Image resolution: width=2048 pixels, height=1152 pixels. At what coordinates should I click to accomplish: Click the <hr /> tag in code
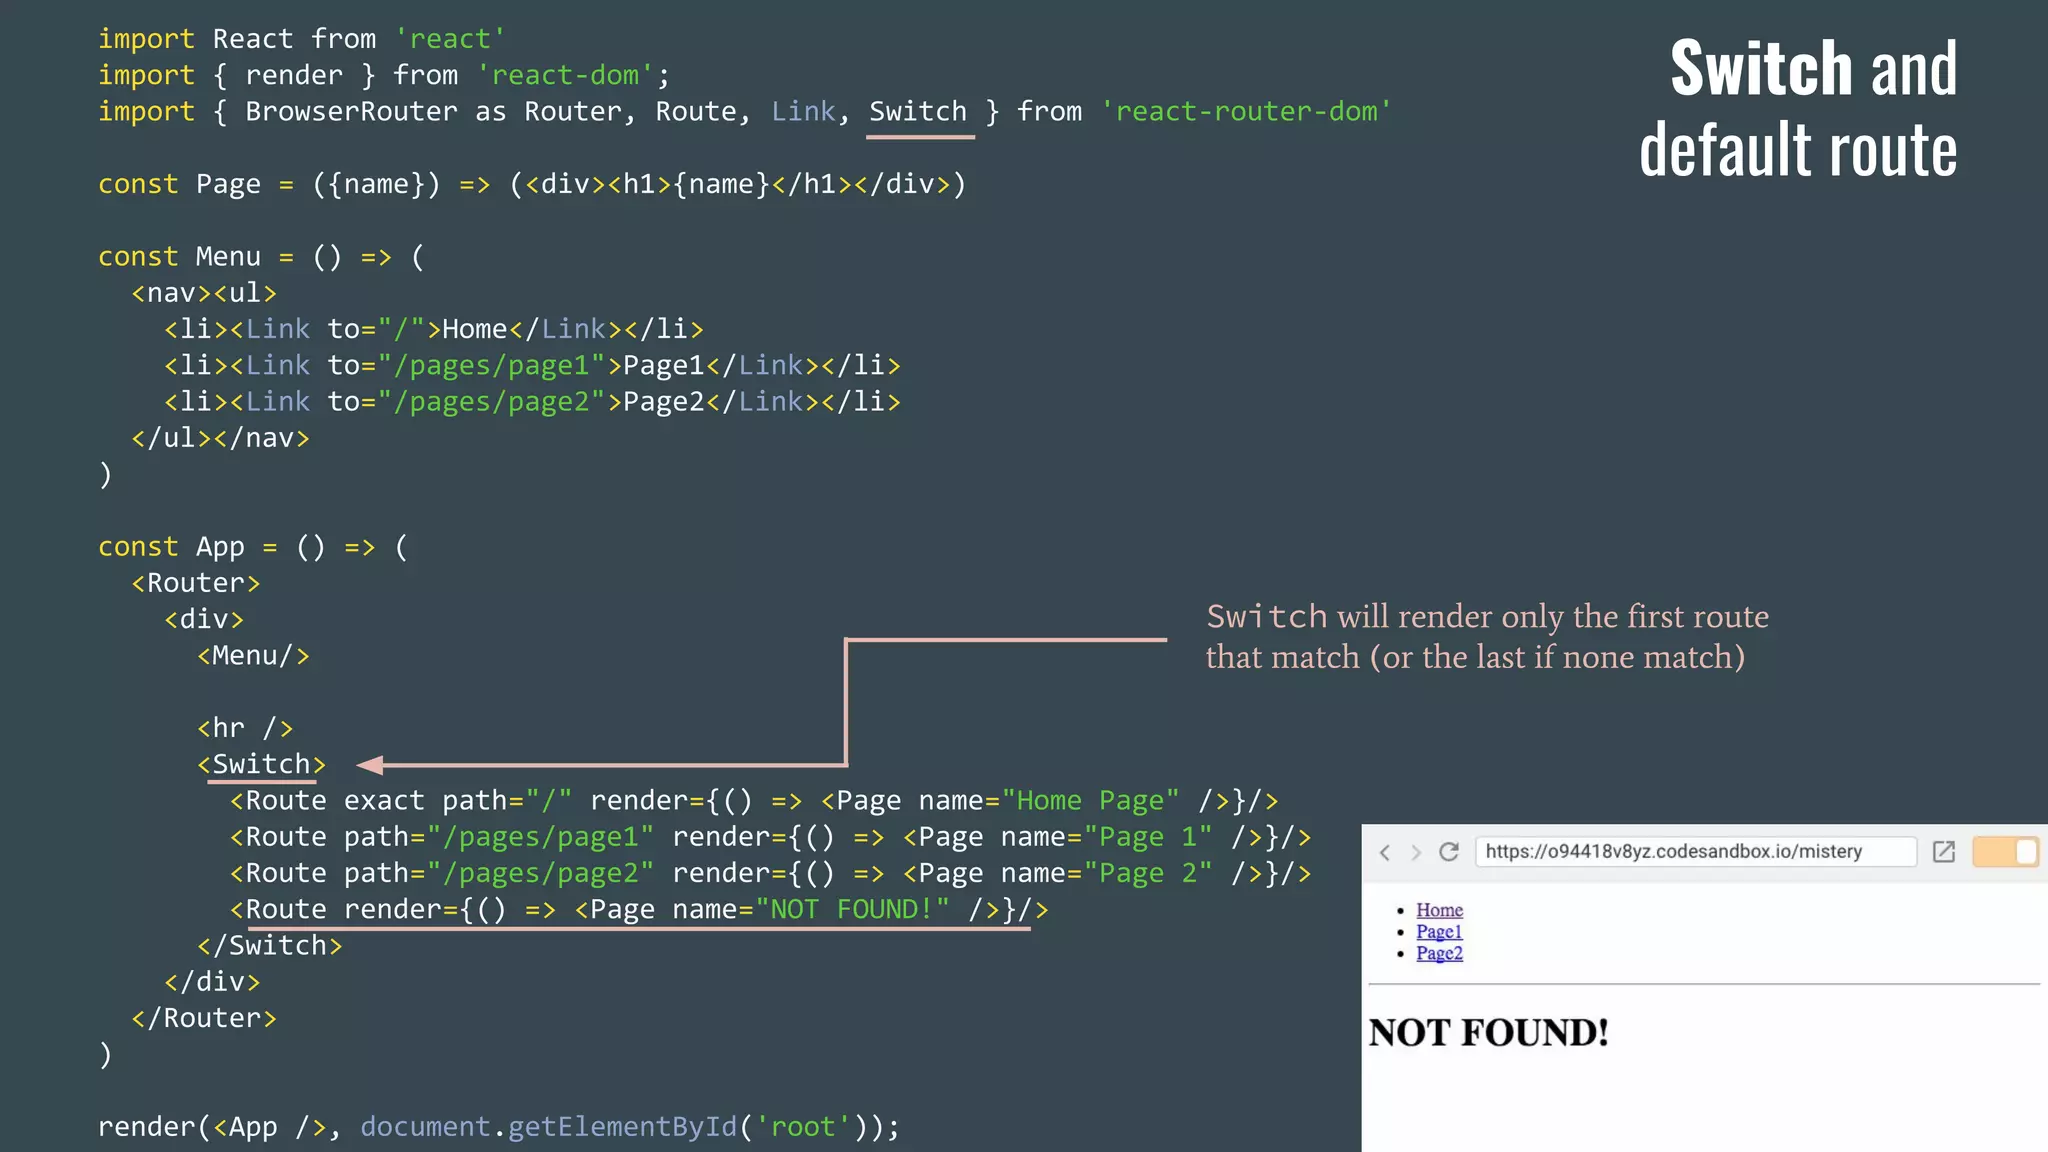click(245, 728)
